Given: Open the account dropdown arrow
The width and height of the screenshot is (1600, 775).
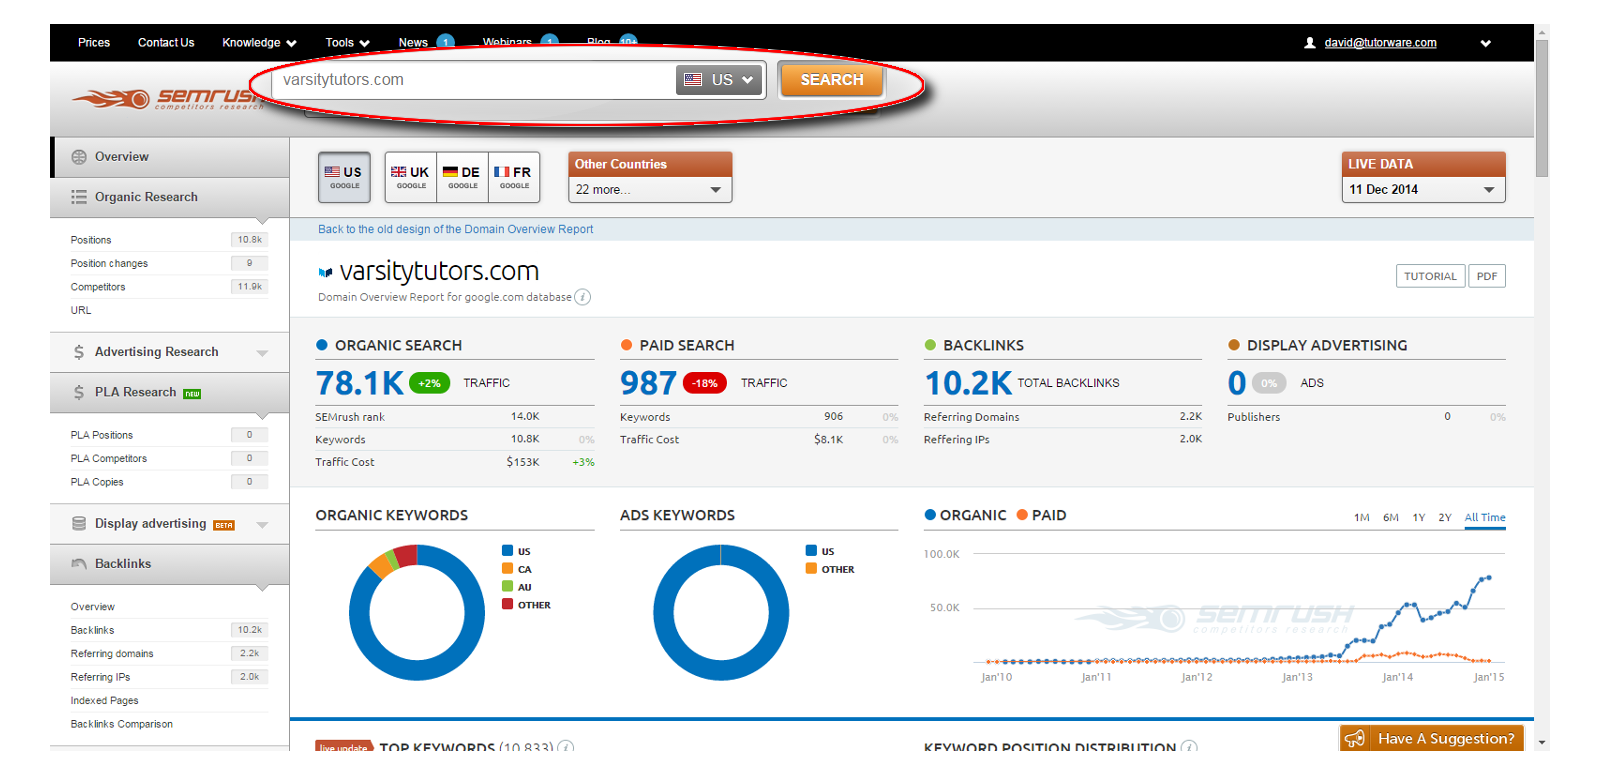Looking at the screenshot, I should coord(1486,43).
